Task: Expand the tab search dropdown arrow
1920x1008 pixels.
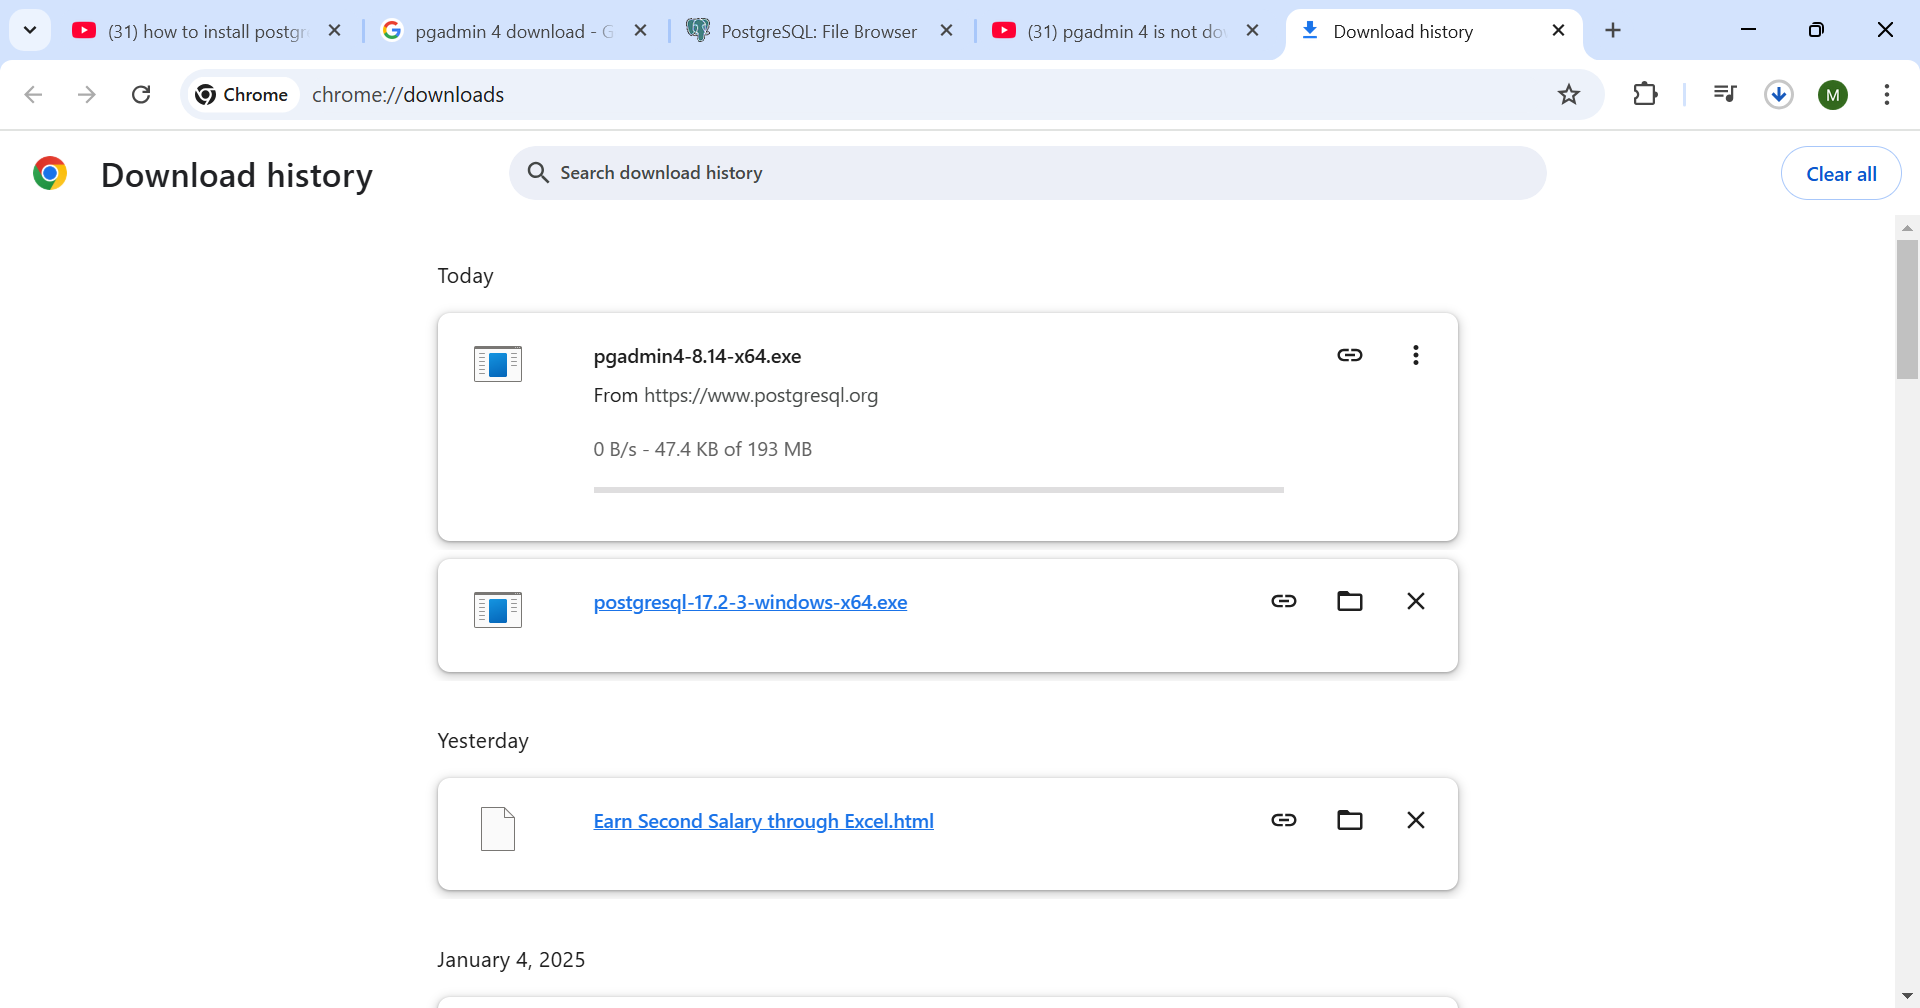Action: coord(30,30)
